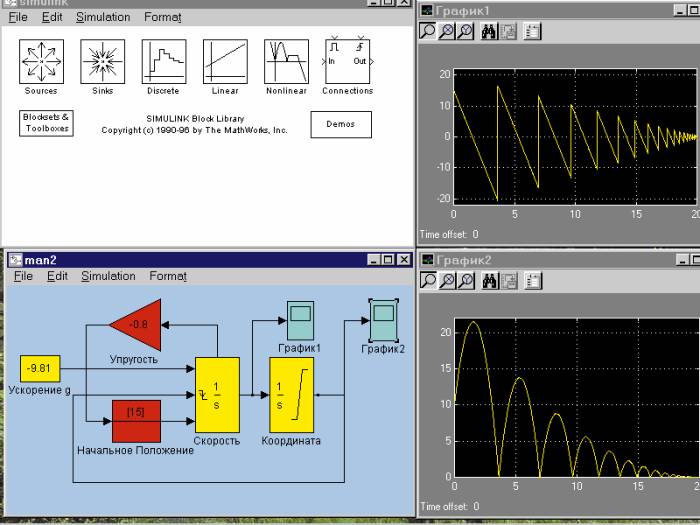This screenshot has width=700, height=525.
Task: Click the Blocksets & Toolboxes button
Action: pos(46,123)
